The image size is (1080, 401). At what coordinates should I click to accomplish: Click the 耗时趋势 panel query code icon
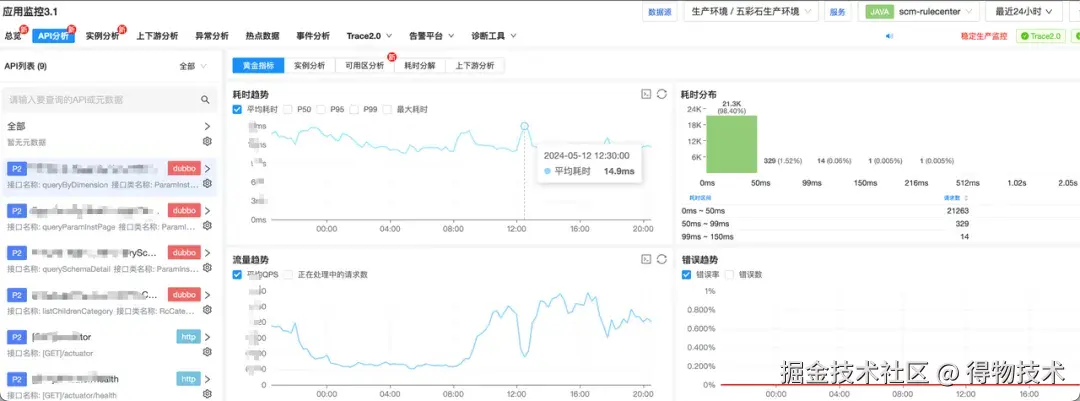click(646, 94)
